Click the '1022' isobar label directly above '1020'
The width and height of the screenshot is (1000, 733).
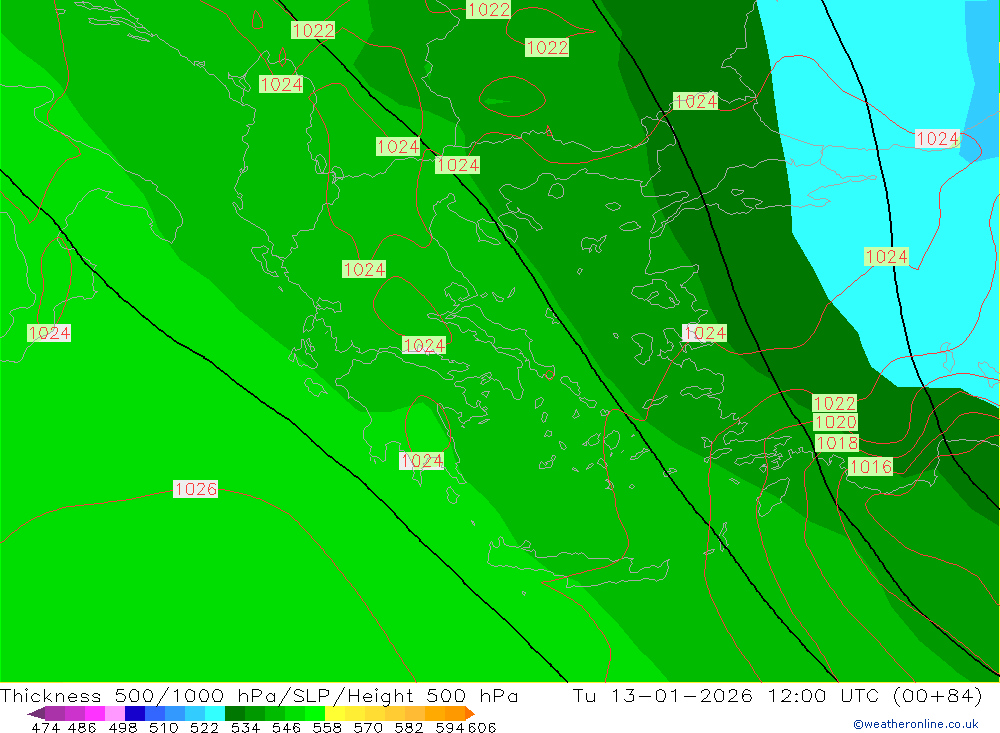pos(834,403)
